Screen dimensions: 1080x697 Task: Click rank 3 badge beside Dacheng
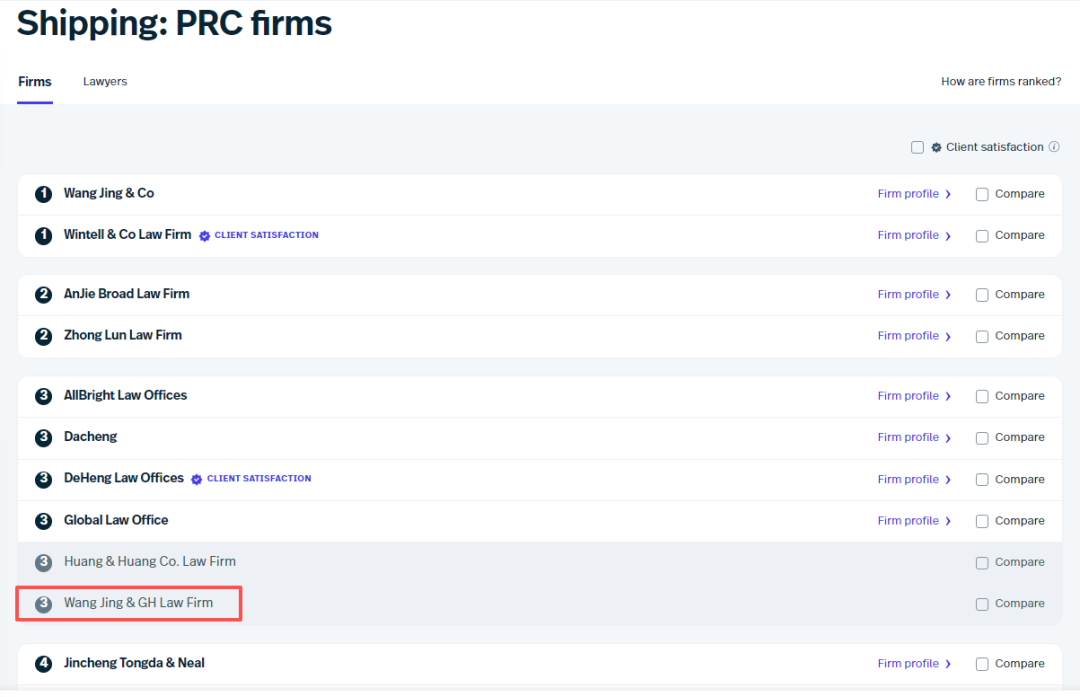click(43, 438)
